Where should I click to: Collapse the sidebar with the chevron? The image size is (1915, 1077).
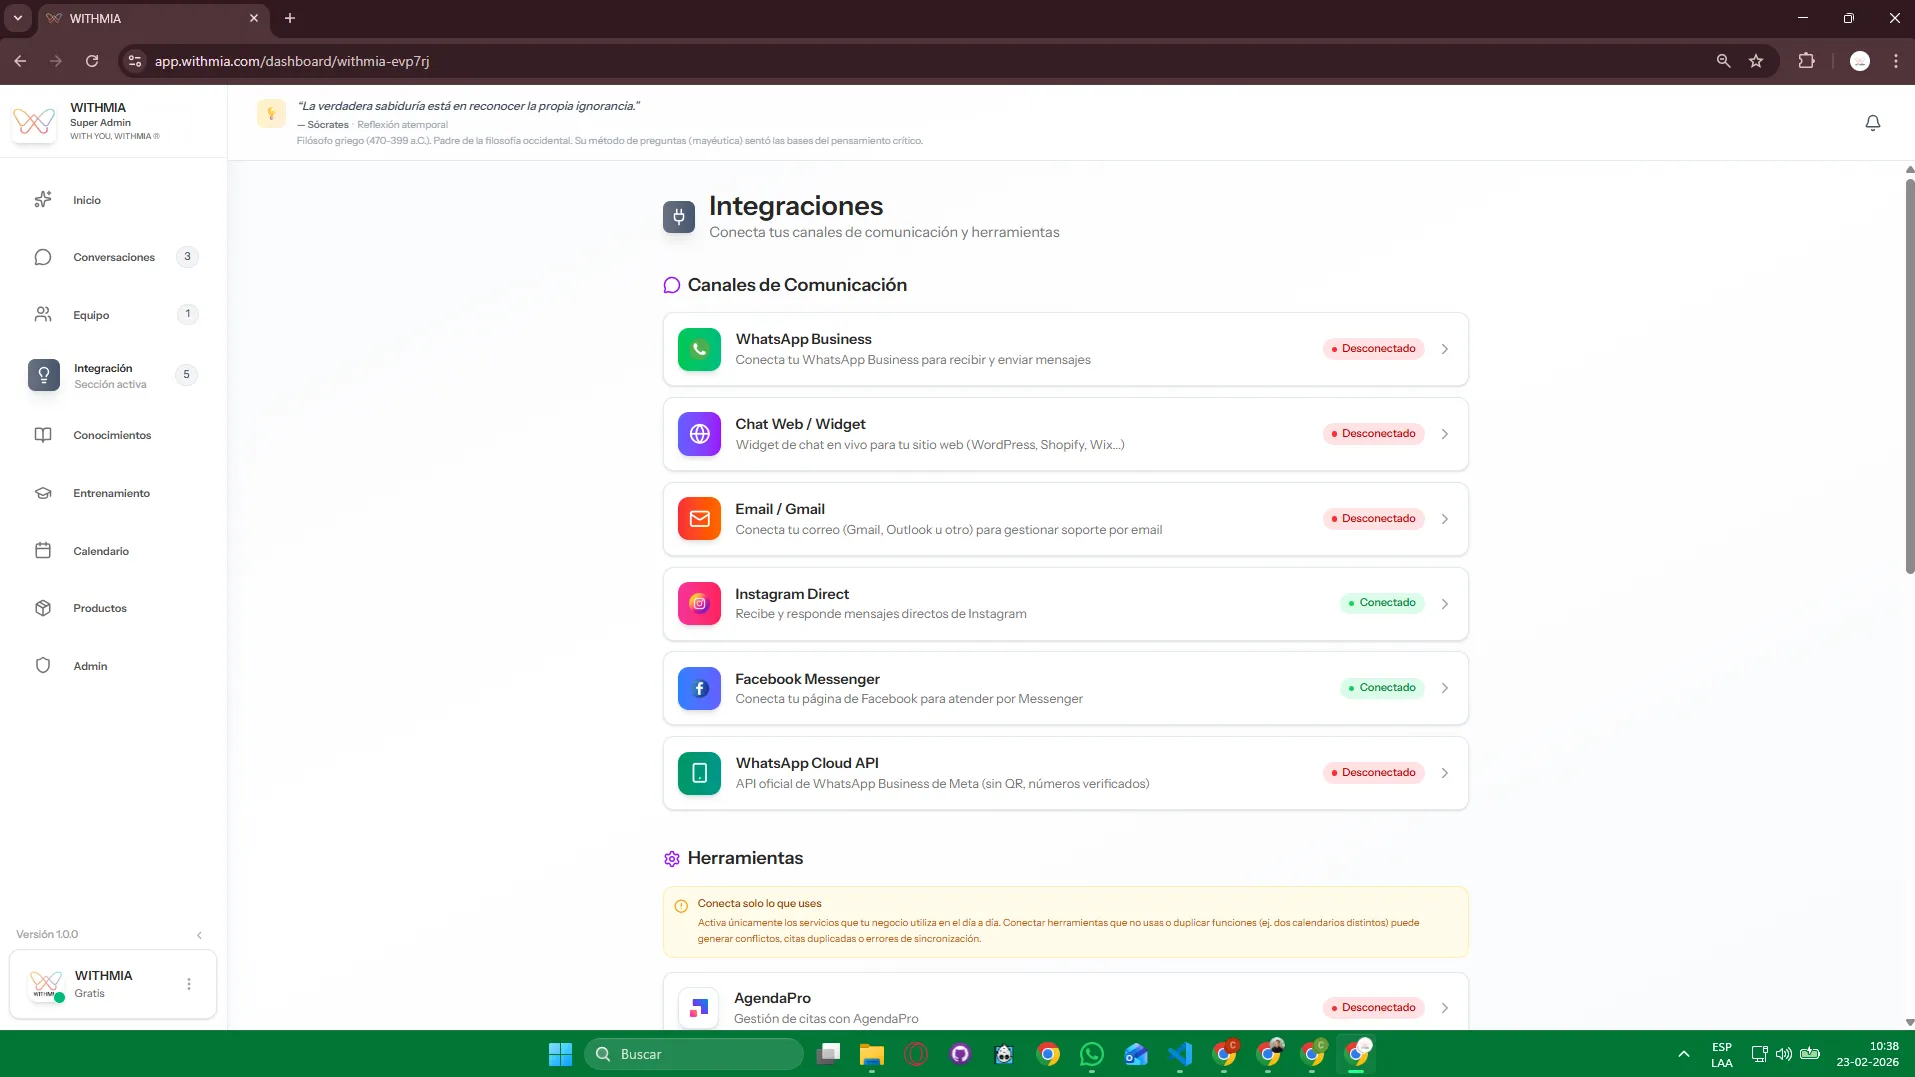[200, 934]
